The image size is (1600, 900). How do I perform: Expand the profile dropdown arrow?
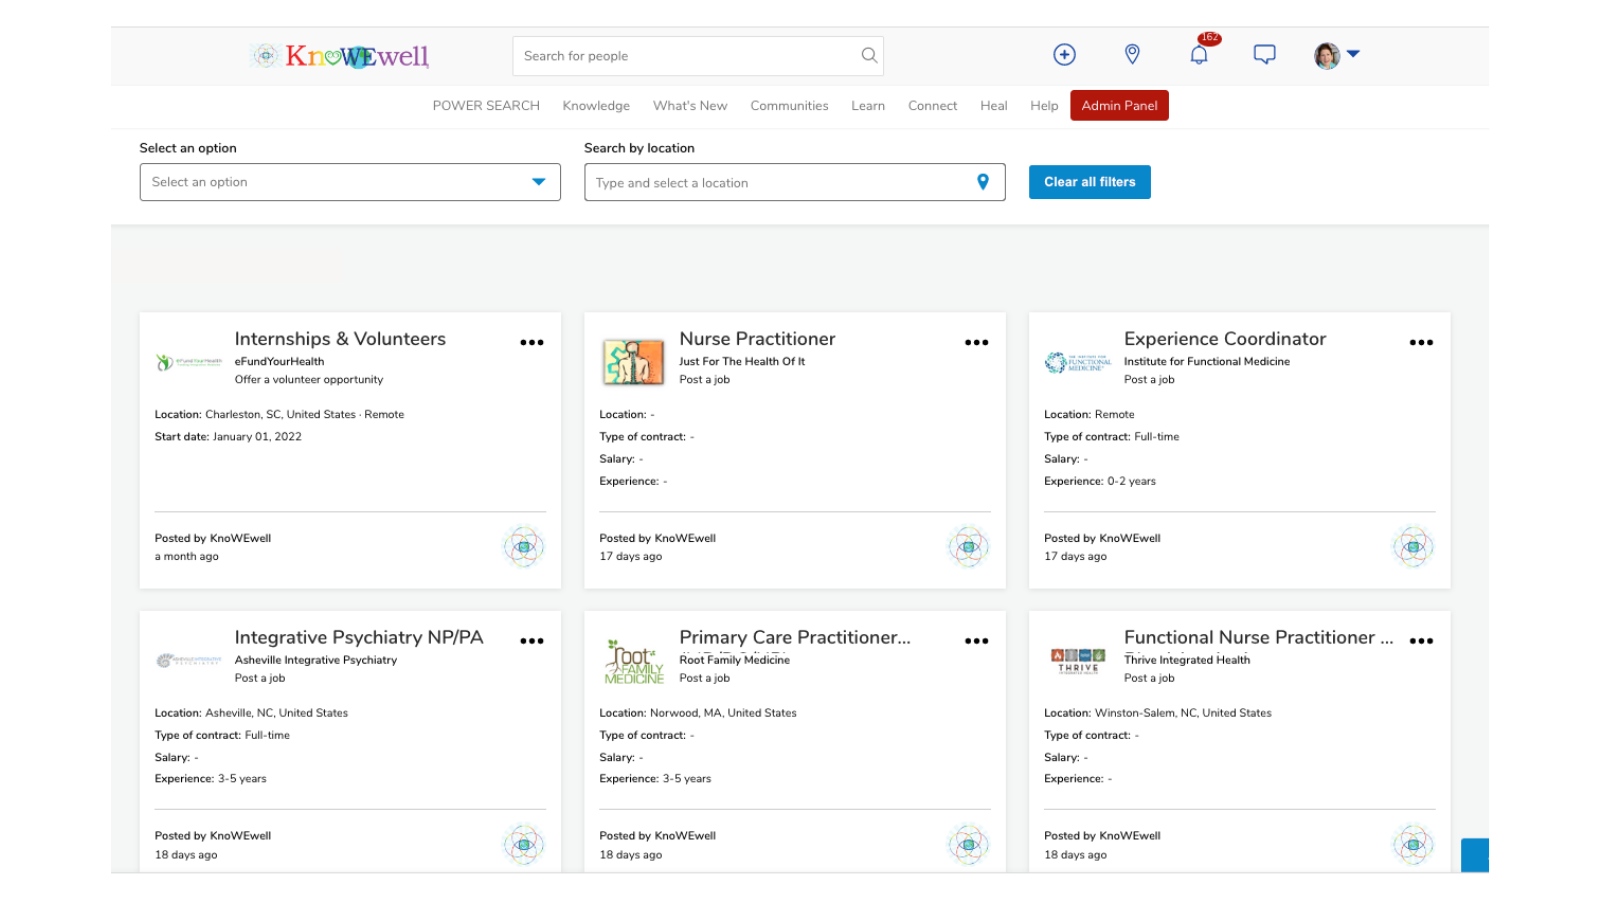[x=1353, y=54]
